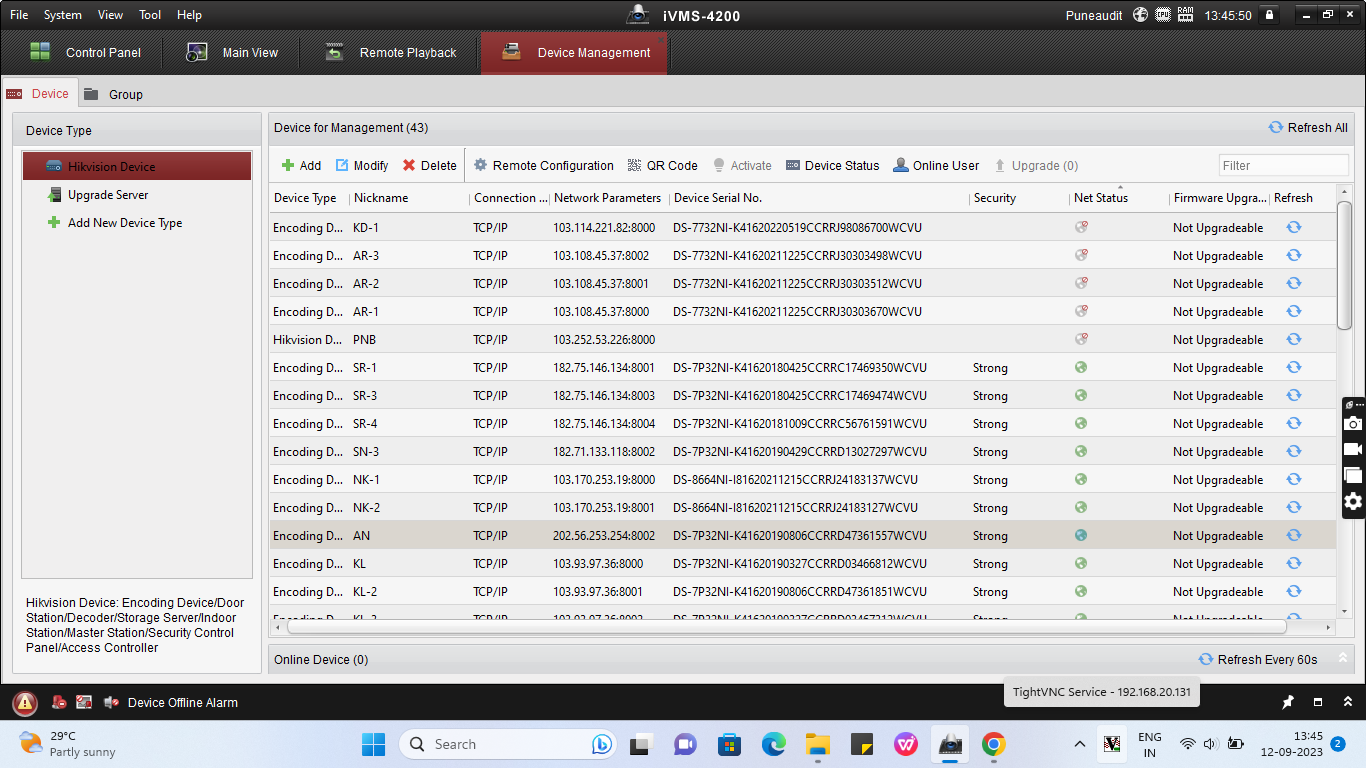The width and height of the screenshot is (1366, 768).
Task: Show hidden system tray icons
Action: pyautogui.click(x=1079, y=744)
